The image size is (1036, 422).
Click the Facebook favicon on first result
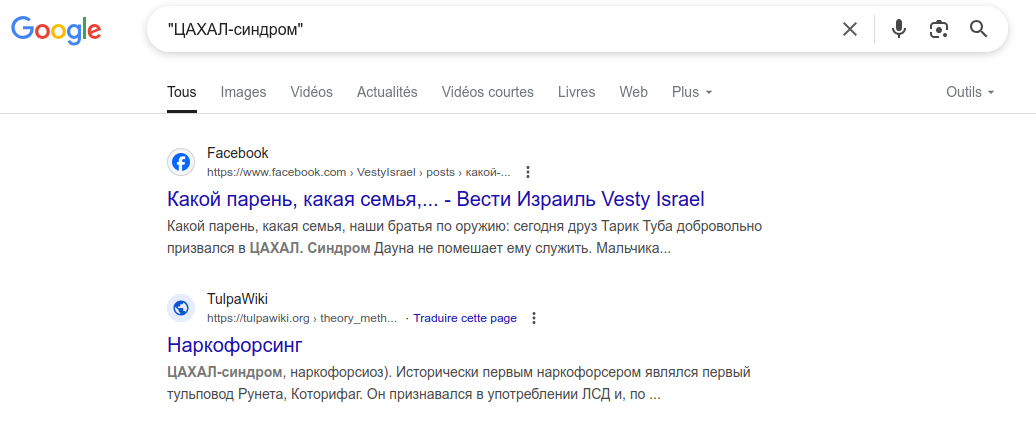click(181, 162)
